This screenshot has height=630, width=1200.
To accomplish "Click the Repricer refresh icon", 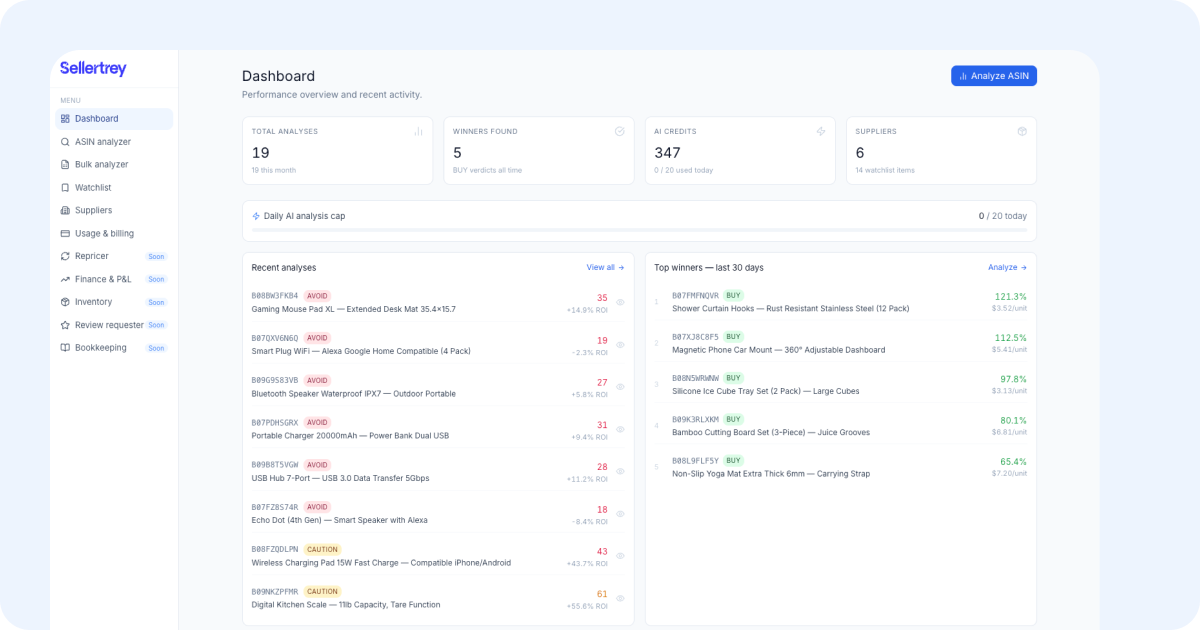I will 65,256.
